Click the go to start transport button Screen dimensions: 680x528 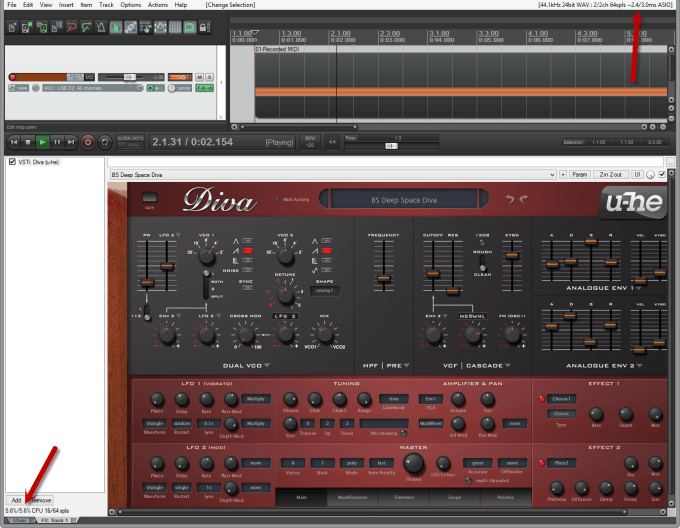(x=12, y=143)
